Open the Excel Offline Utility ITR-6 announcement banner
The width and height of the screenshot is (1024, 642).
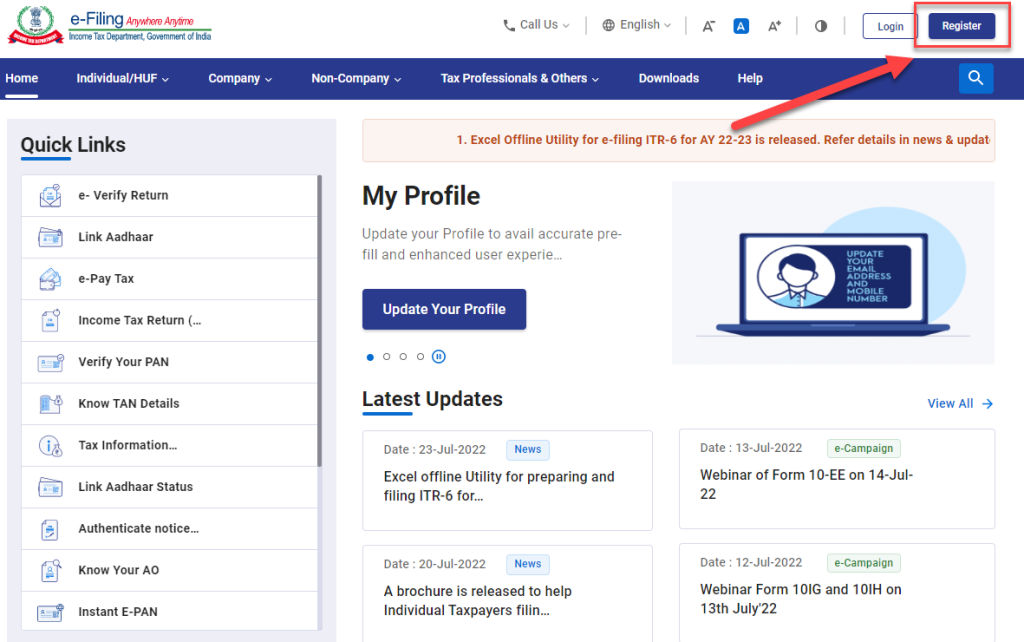pyautogui.click(x=679, y=140)
